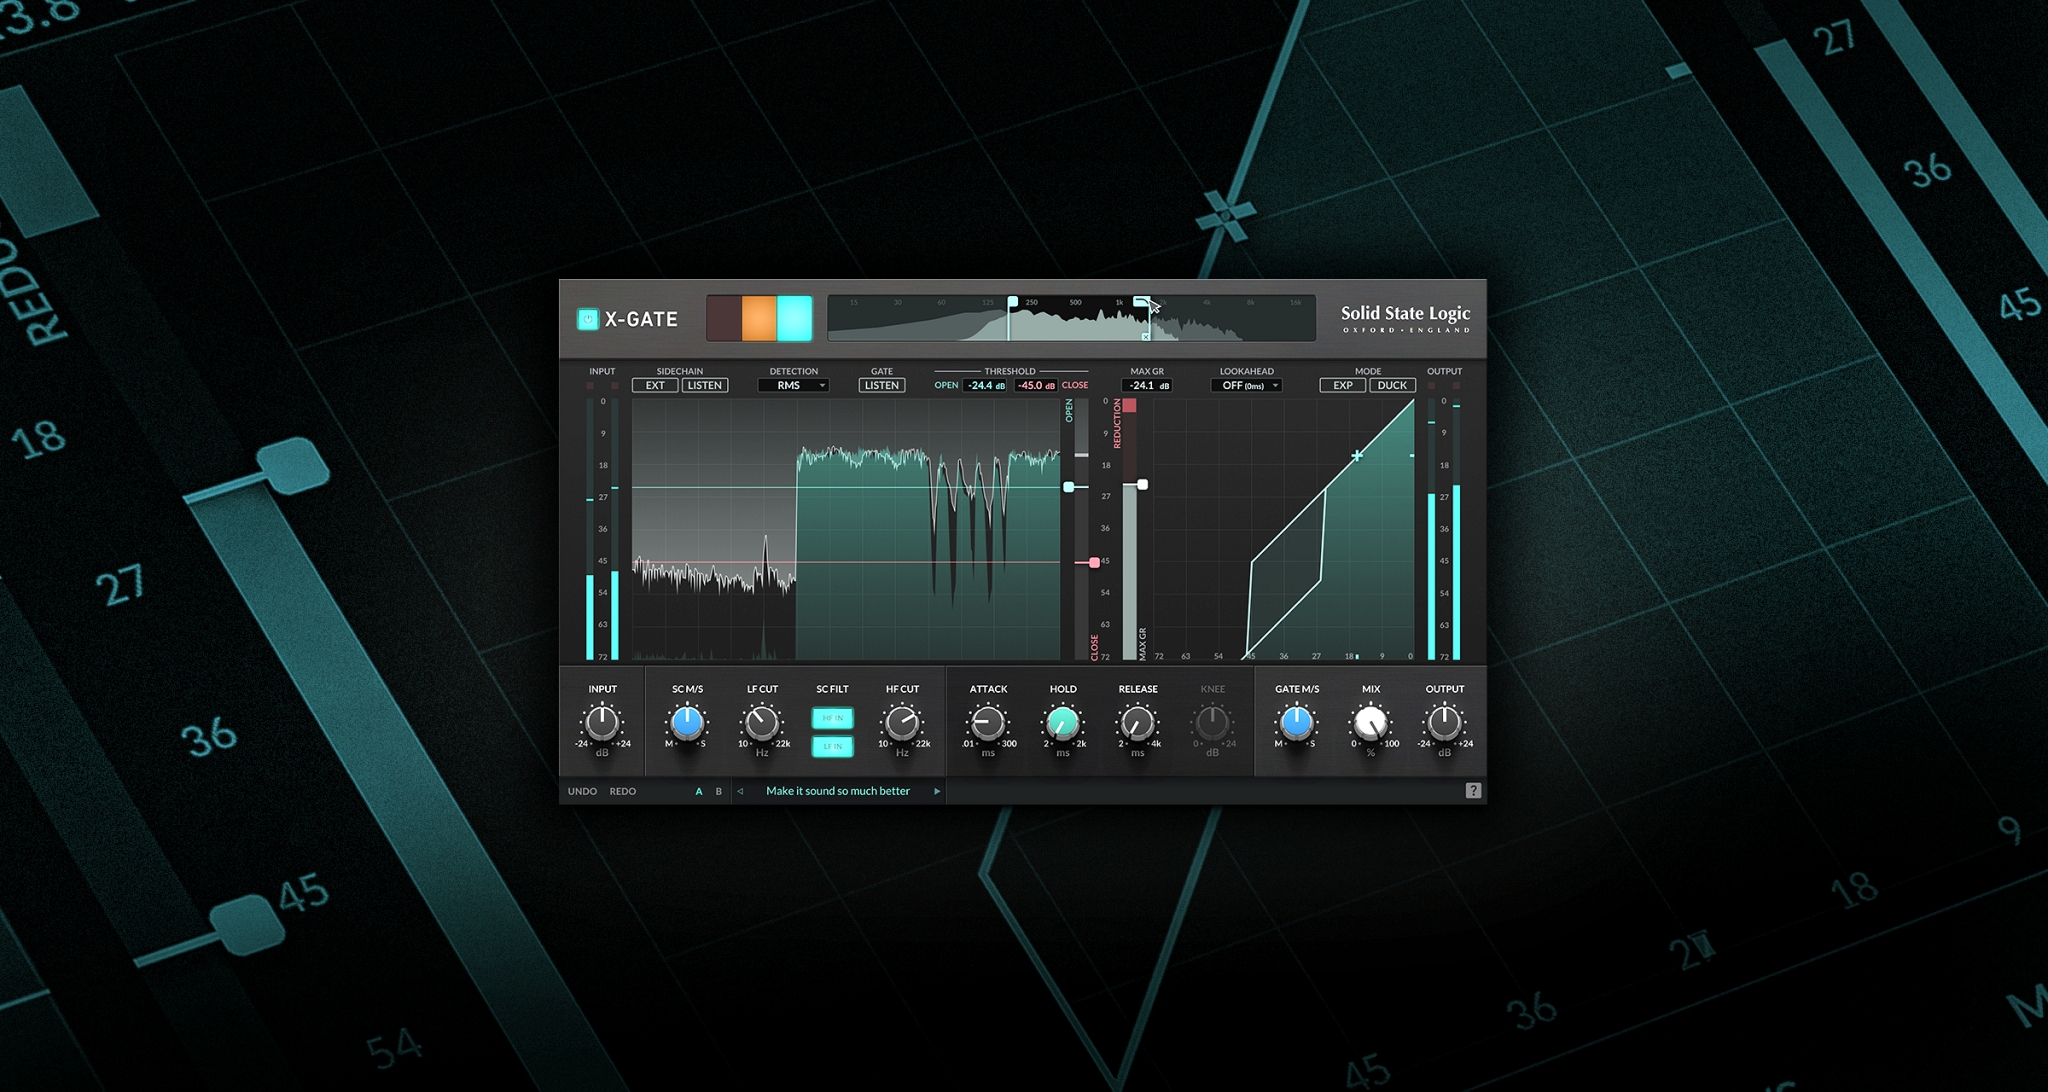This screenshot has width=2048, height=1092.
Task: Switch to preset slot B
Action: [718, 791]
